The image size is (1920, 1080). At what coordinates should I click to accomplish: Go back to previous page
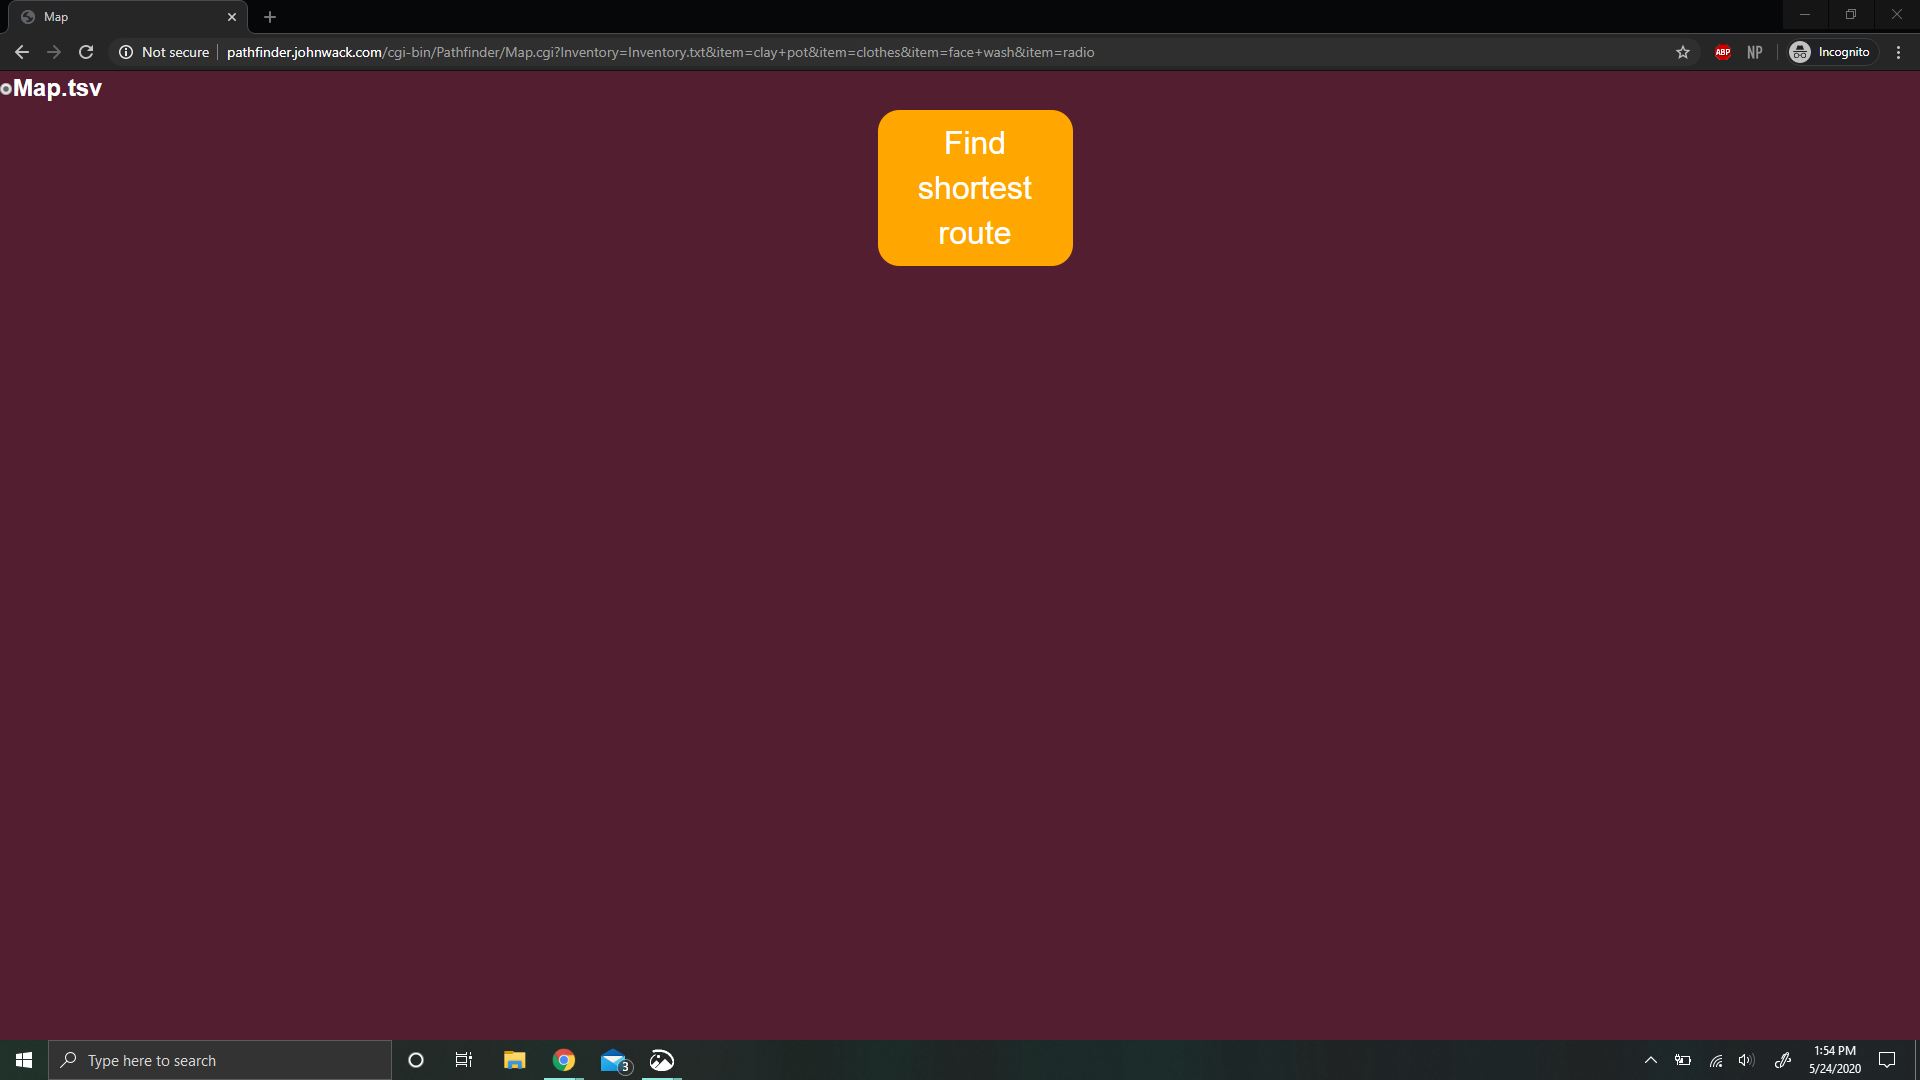[x=22, y=52]
